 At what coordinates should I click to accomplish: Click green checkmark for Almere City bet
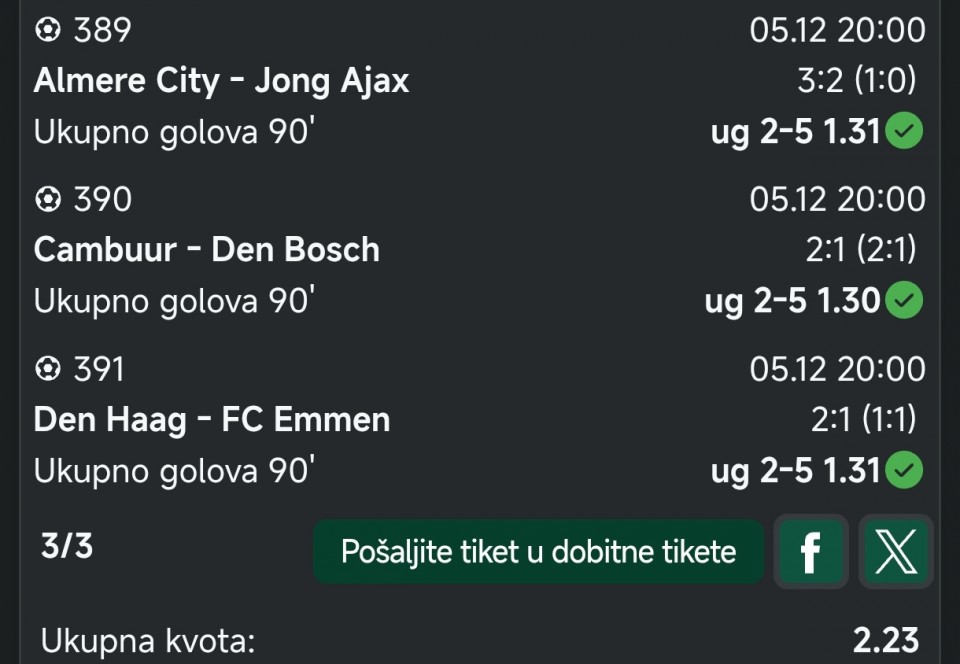[904, 131]
